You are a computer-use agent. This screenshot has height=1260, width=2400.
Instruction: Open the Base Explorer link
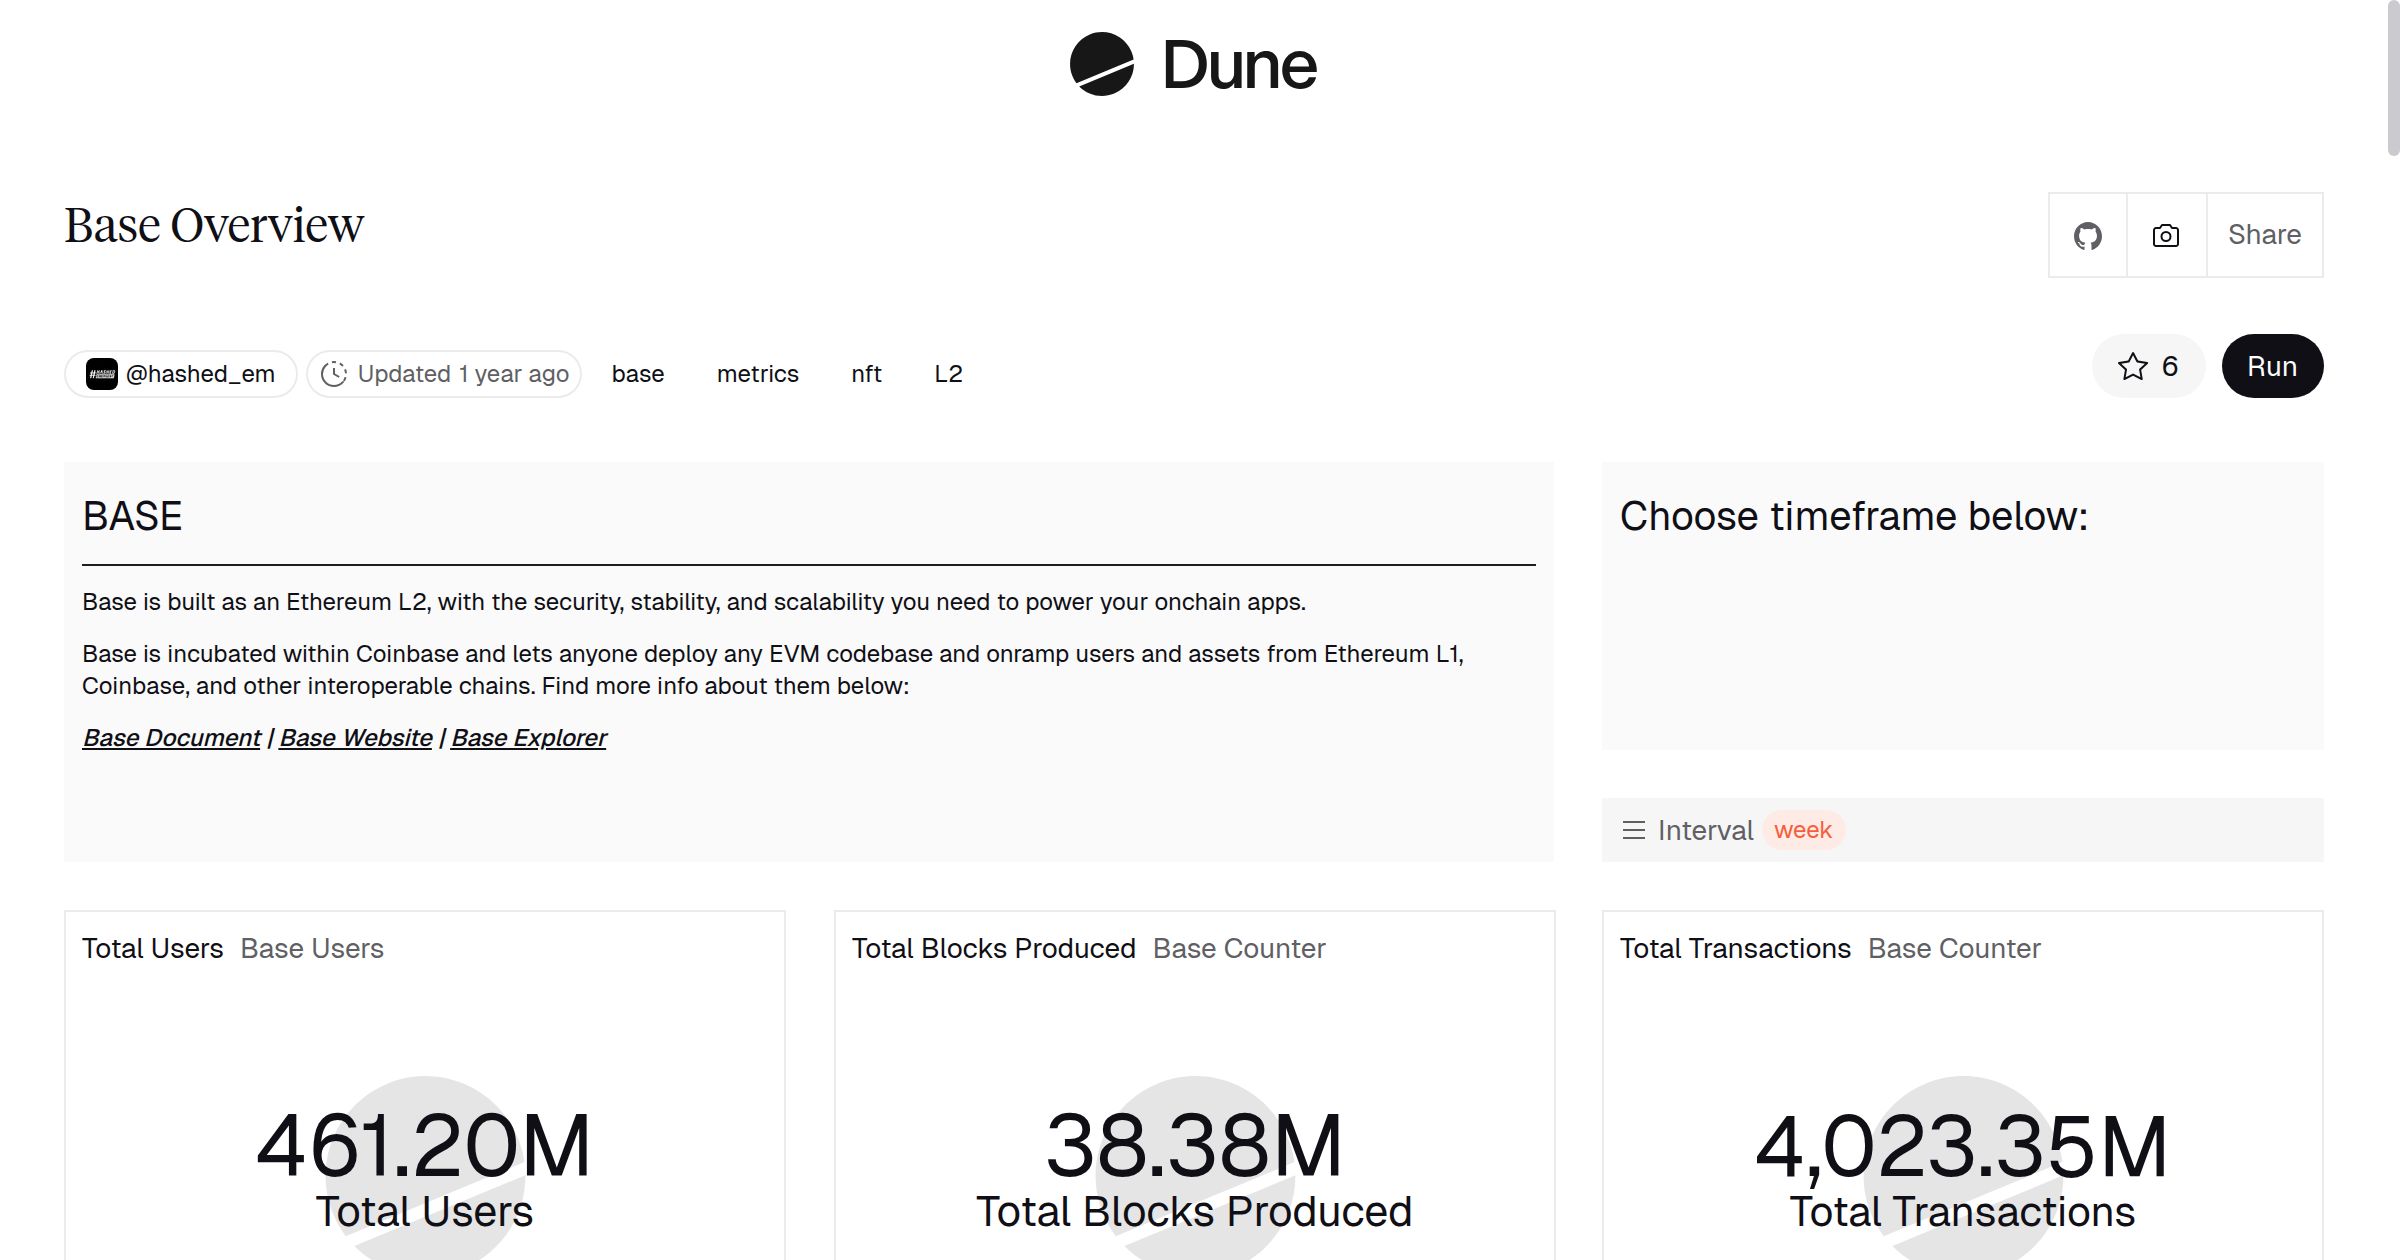(x=528, y=738)
